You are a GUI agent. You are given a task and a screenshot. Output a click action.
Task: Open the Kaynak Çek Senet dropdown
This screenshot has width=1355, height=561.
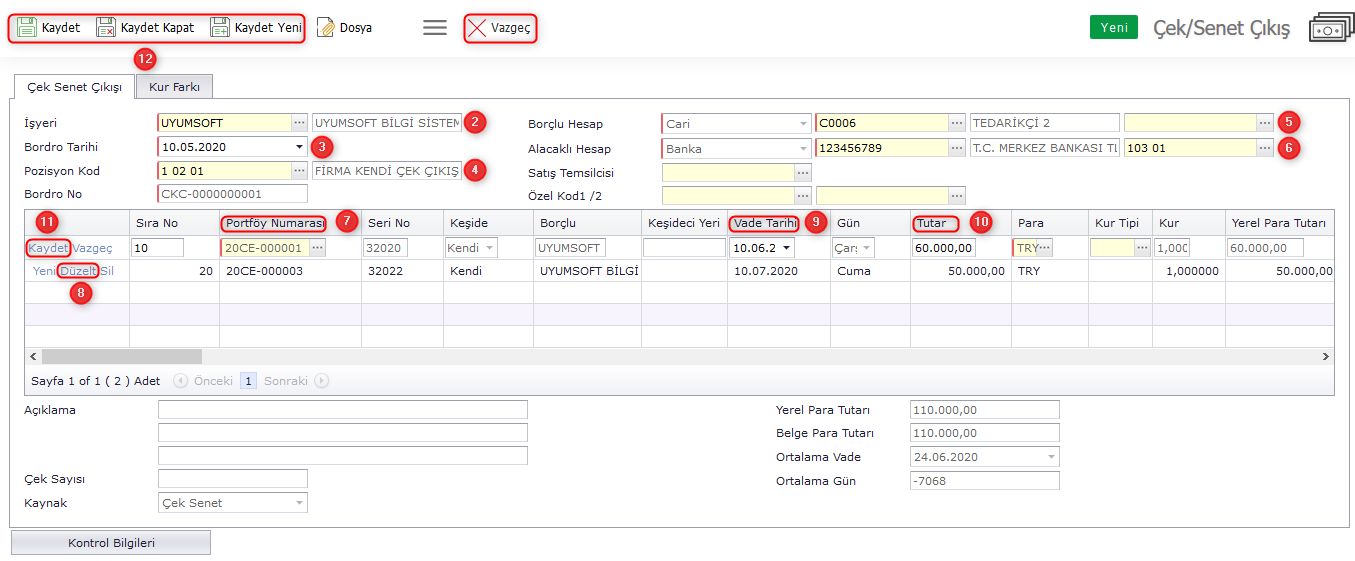tap(299, 503)
